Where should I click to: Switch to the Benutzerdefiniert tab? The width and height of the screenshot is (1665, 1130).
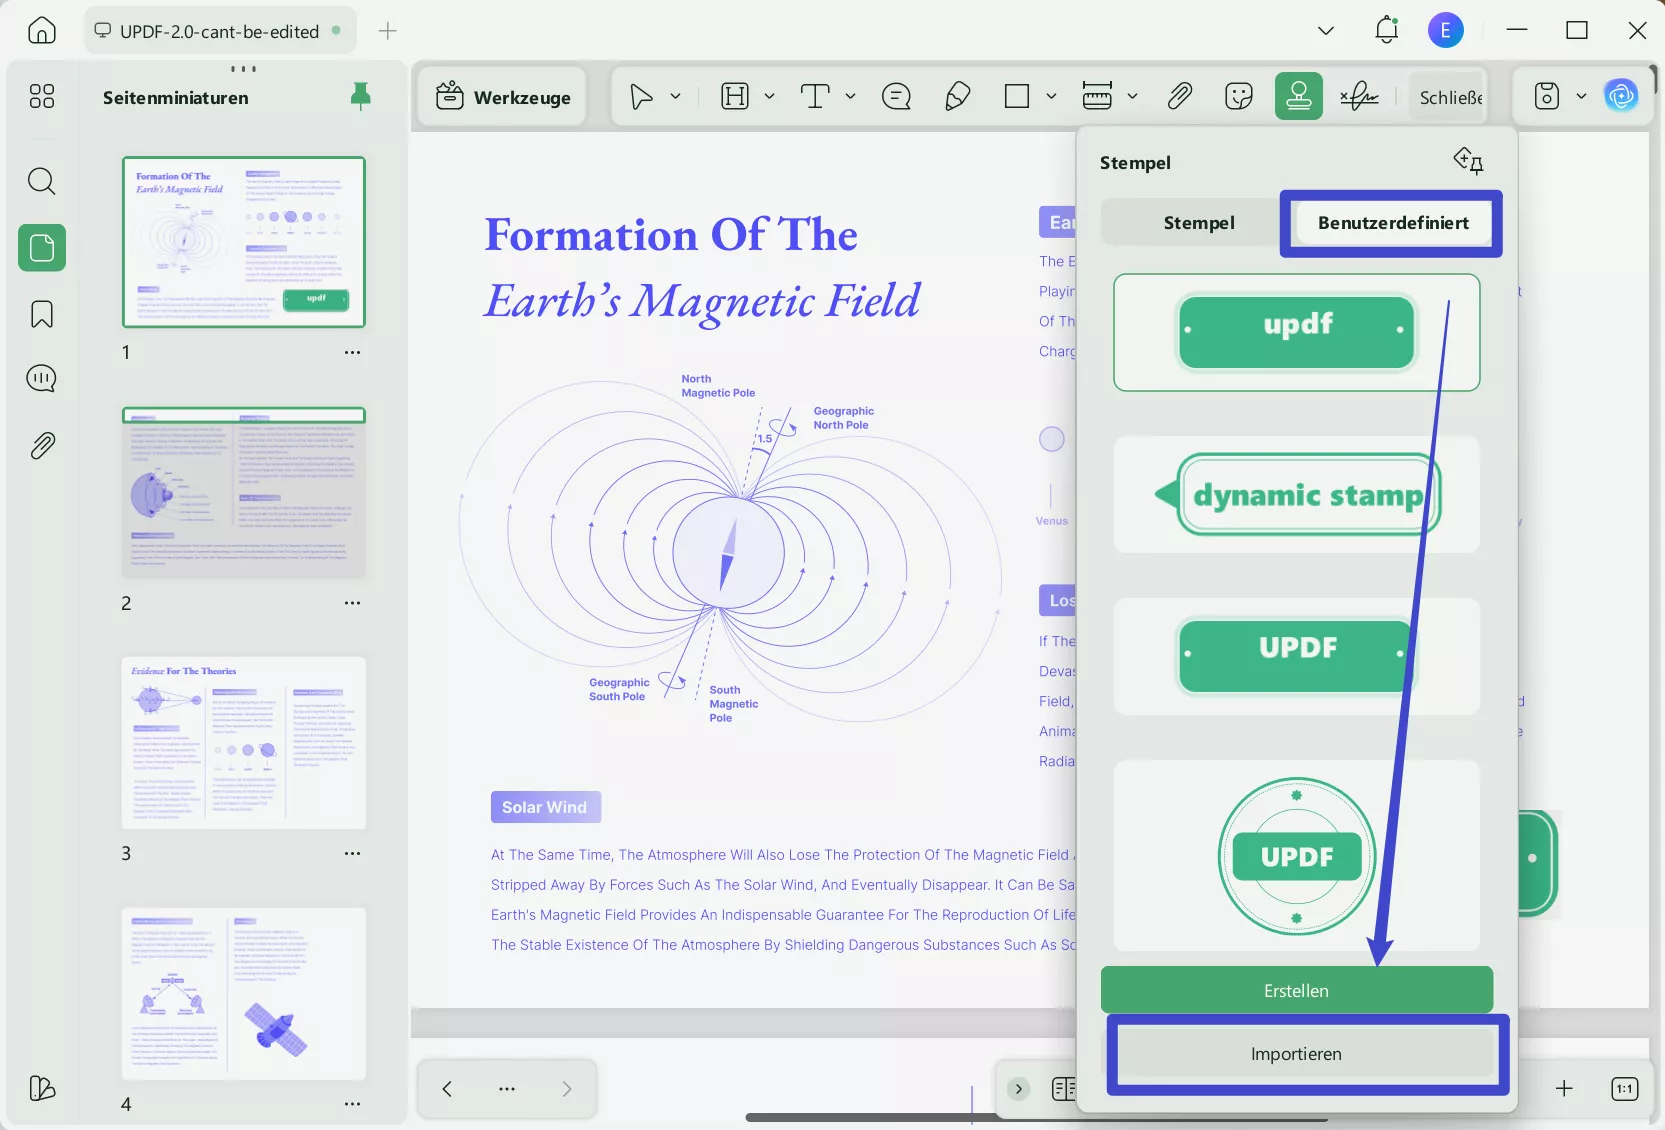tap(1393, 223)
